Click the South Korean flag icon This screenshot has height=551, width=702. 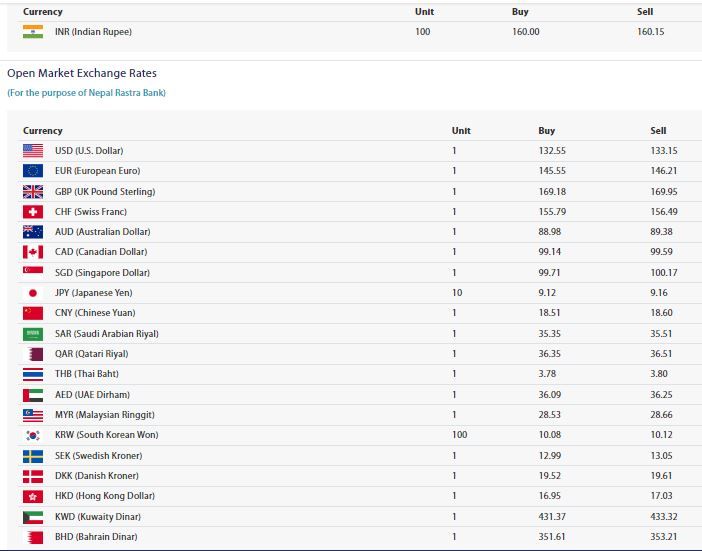(x=33, y=435)
